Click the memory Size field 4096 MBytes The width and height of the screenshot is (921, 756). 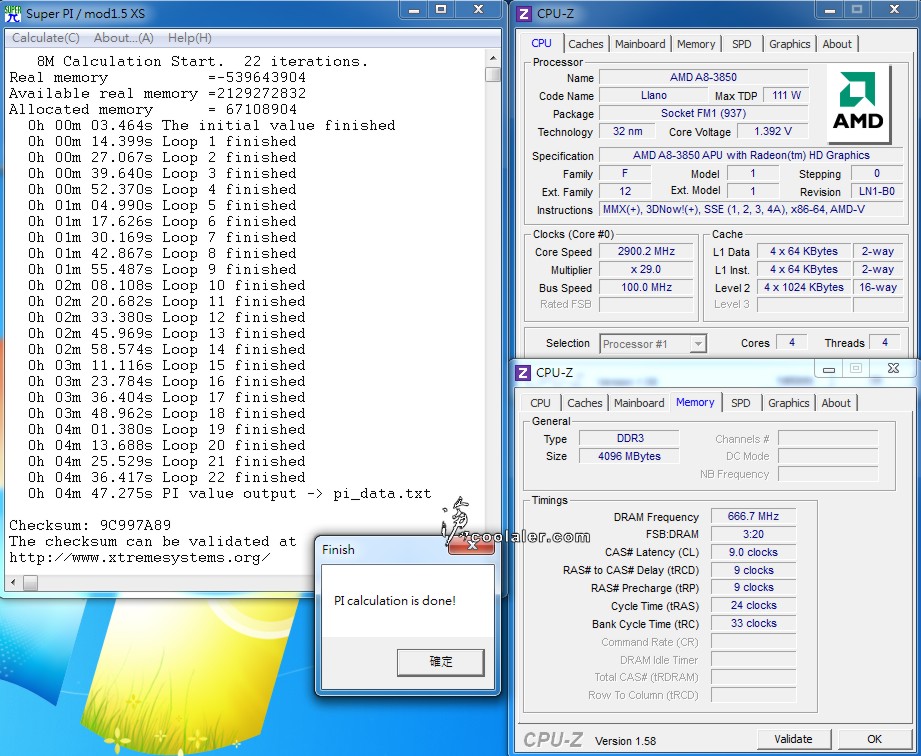(x=630, y=456)
